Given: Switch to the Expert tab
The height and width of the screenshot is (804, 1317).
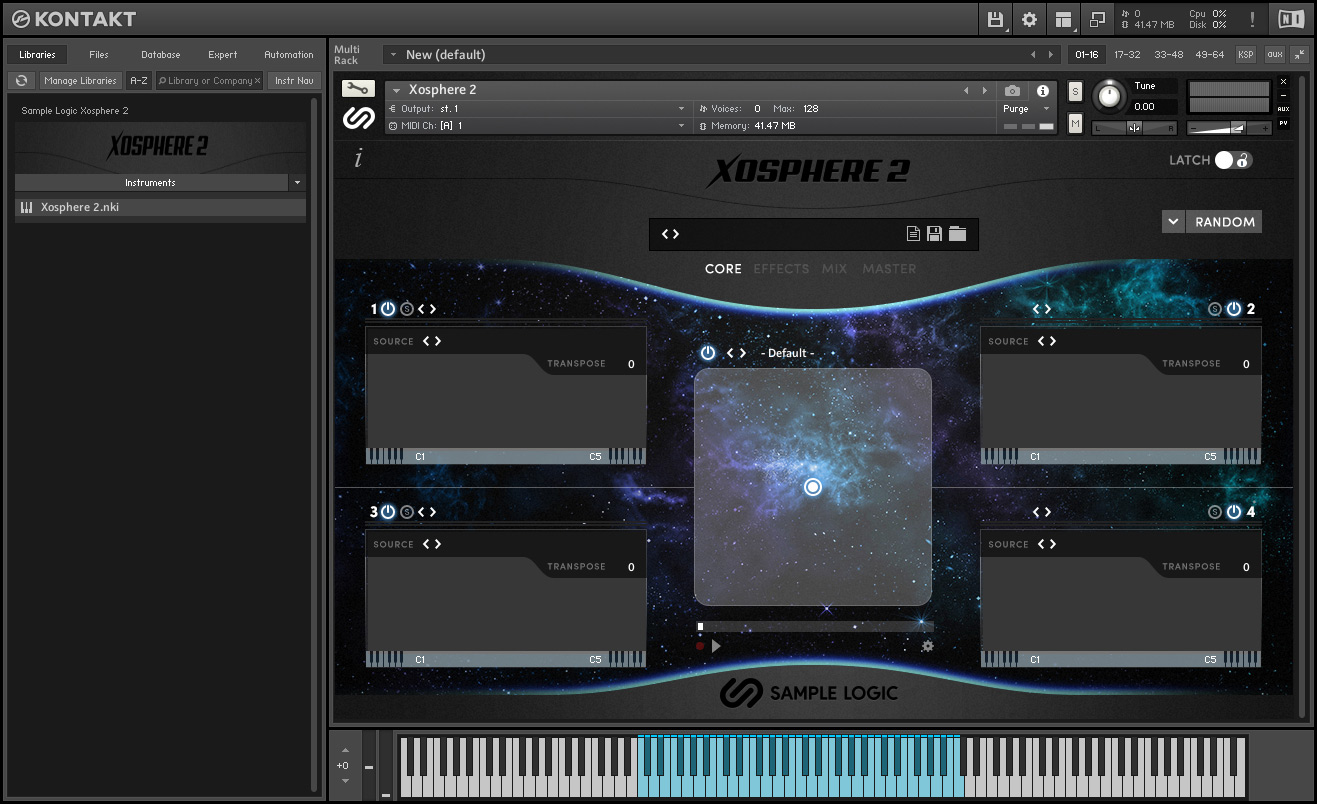Looking at the screenshot, I should click(223, 55).
